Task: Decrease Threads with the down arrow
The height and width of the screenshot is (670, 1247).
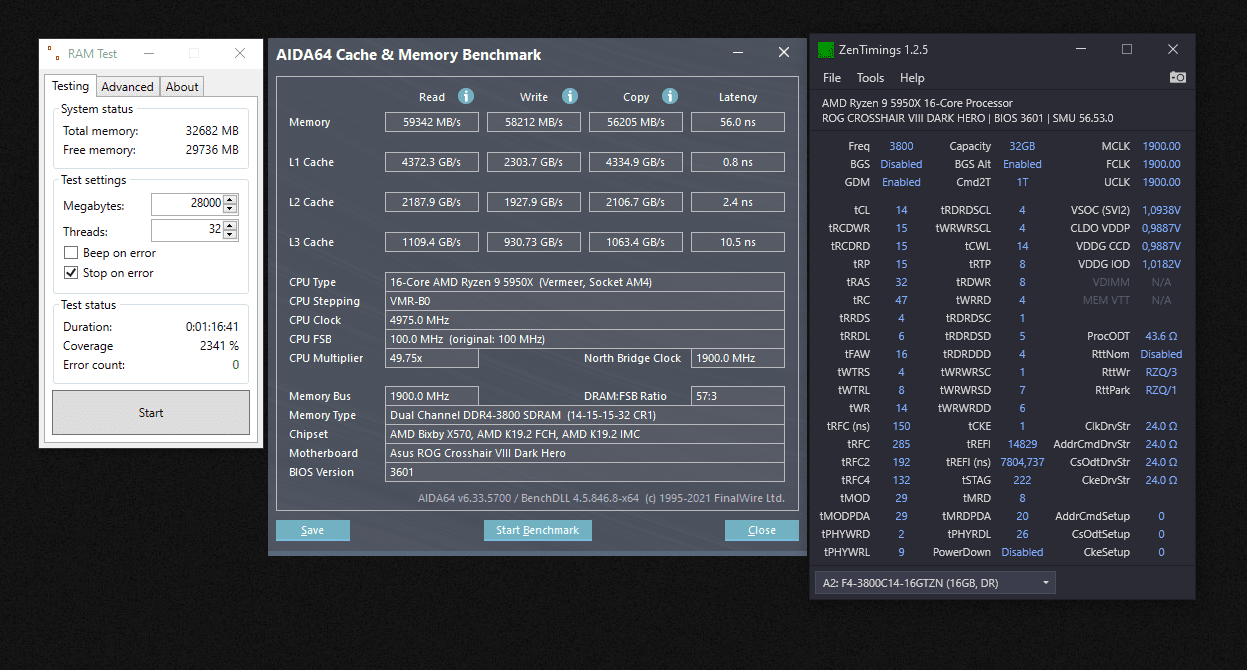Action: pos(232,236)
